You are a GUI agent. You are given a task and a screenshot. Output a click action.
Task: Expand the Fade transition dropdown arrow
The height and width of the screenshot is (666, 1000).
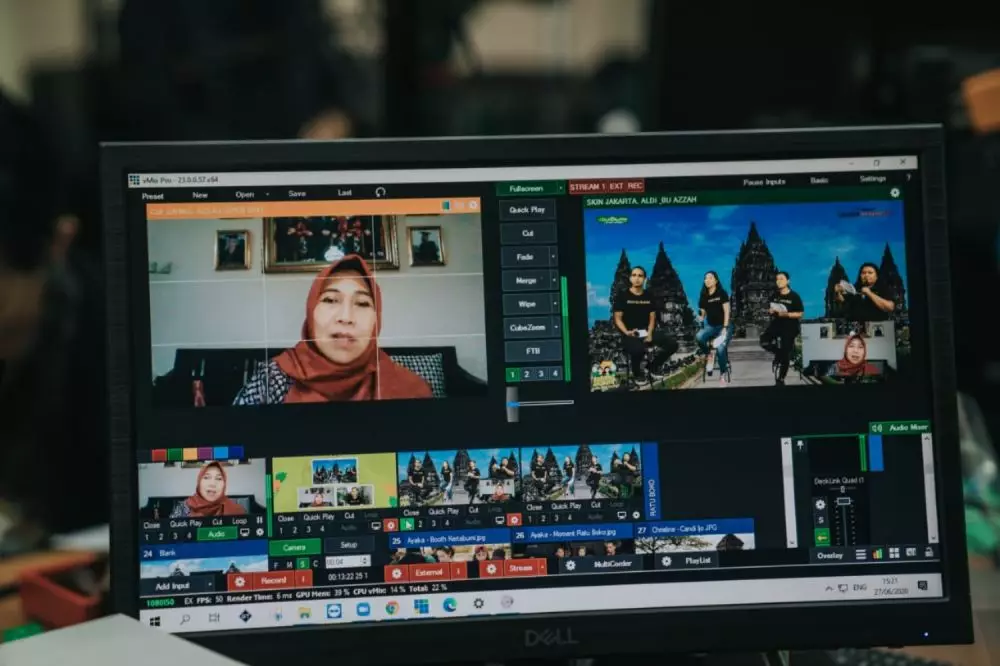[554, 256]
